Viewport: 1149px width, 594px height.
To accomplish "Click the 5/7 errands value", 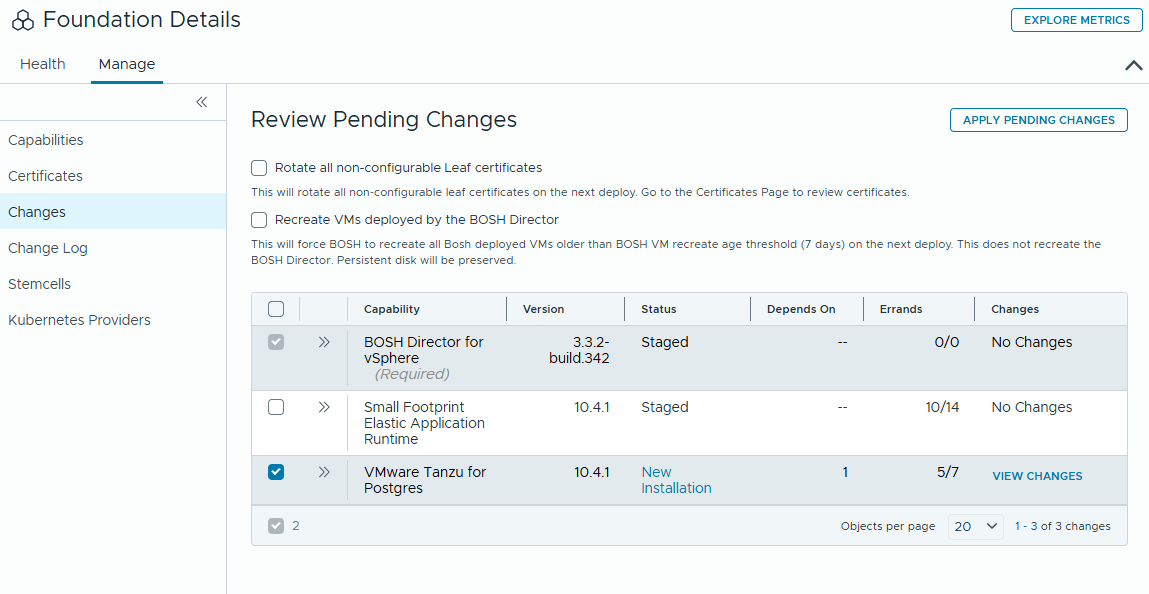I will click(x=947, y=472).
